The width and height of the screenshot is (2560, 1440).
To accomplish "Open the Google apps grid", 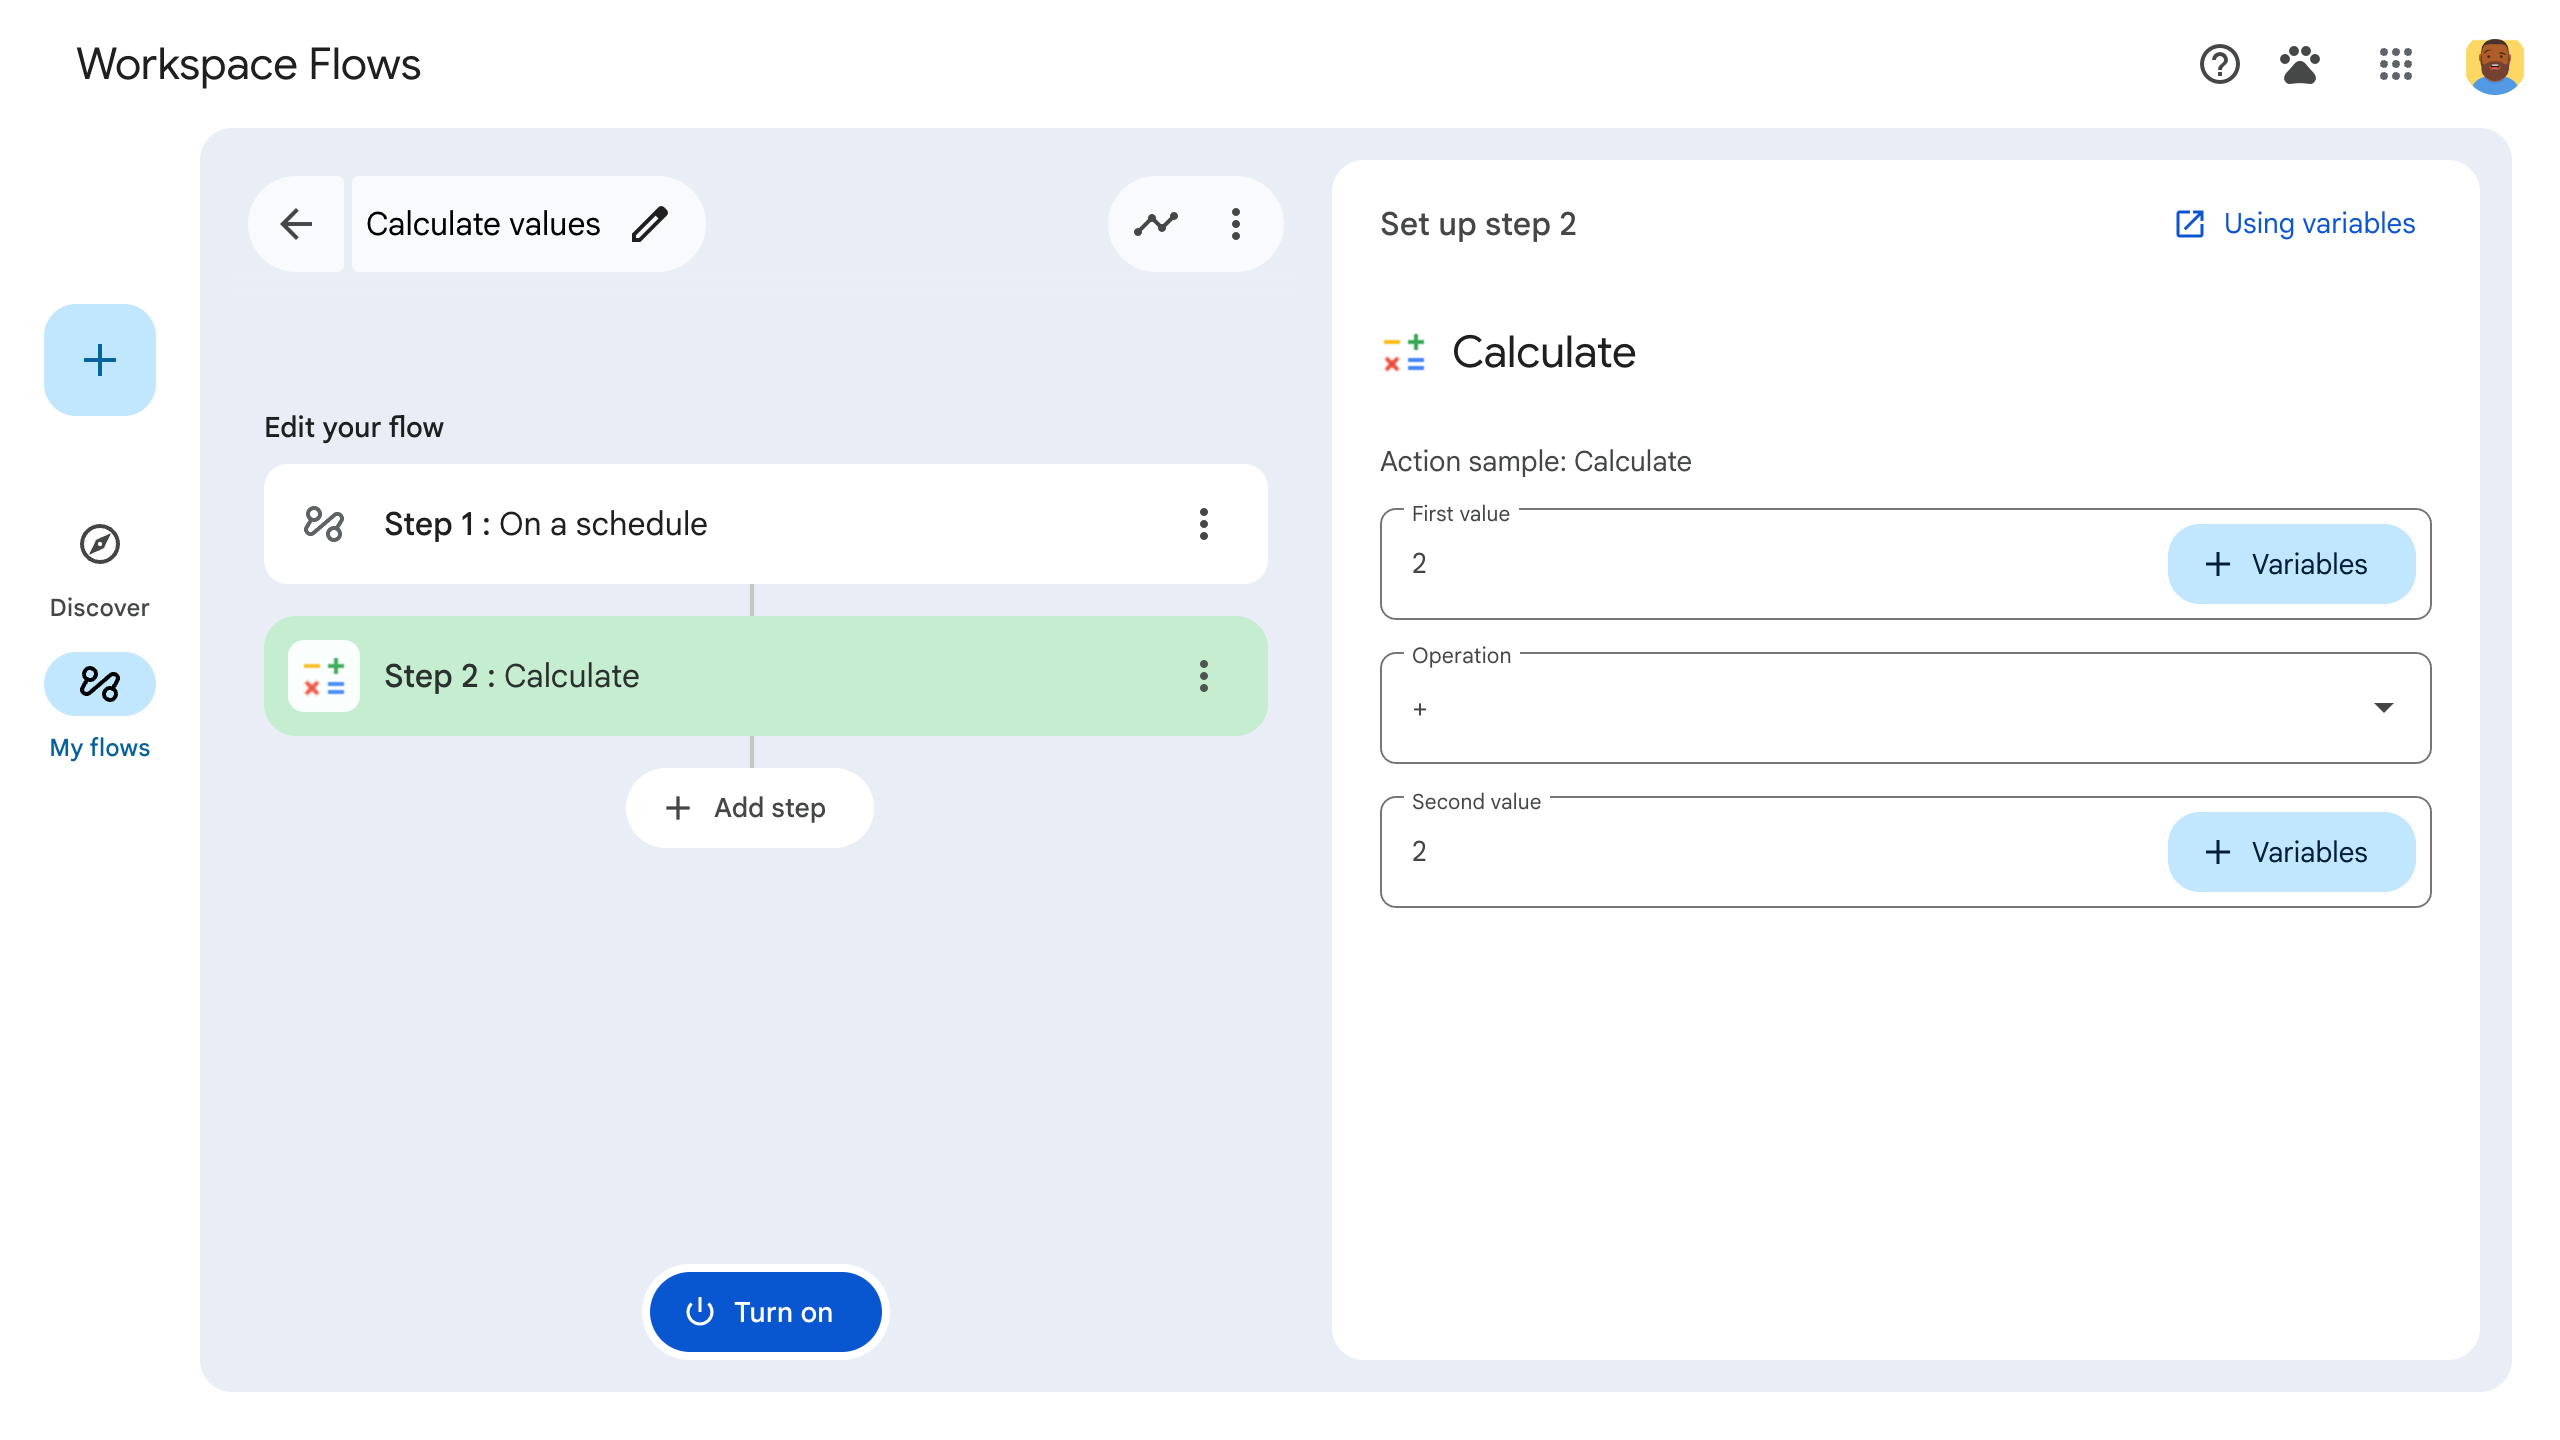I will 2396,65.
